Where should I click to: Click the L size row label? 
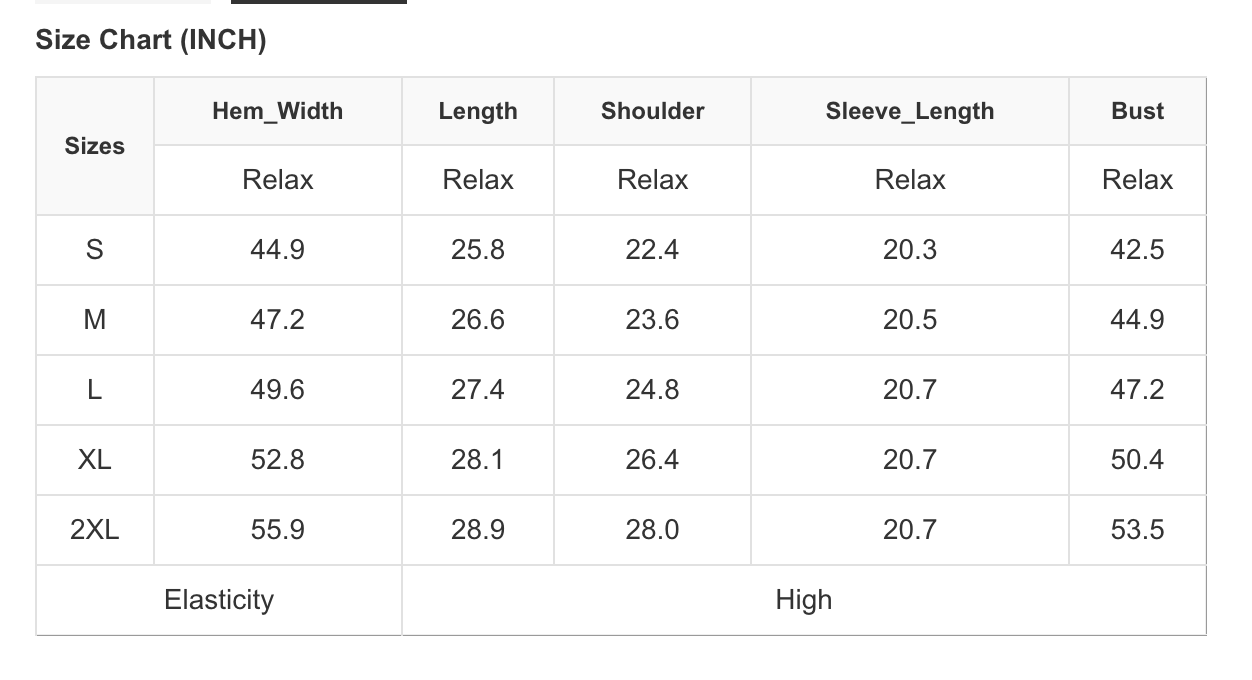(95, 390)
